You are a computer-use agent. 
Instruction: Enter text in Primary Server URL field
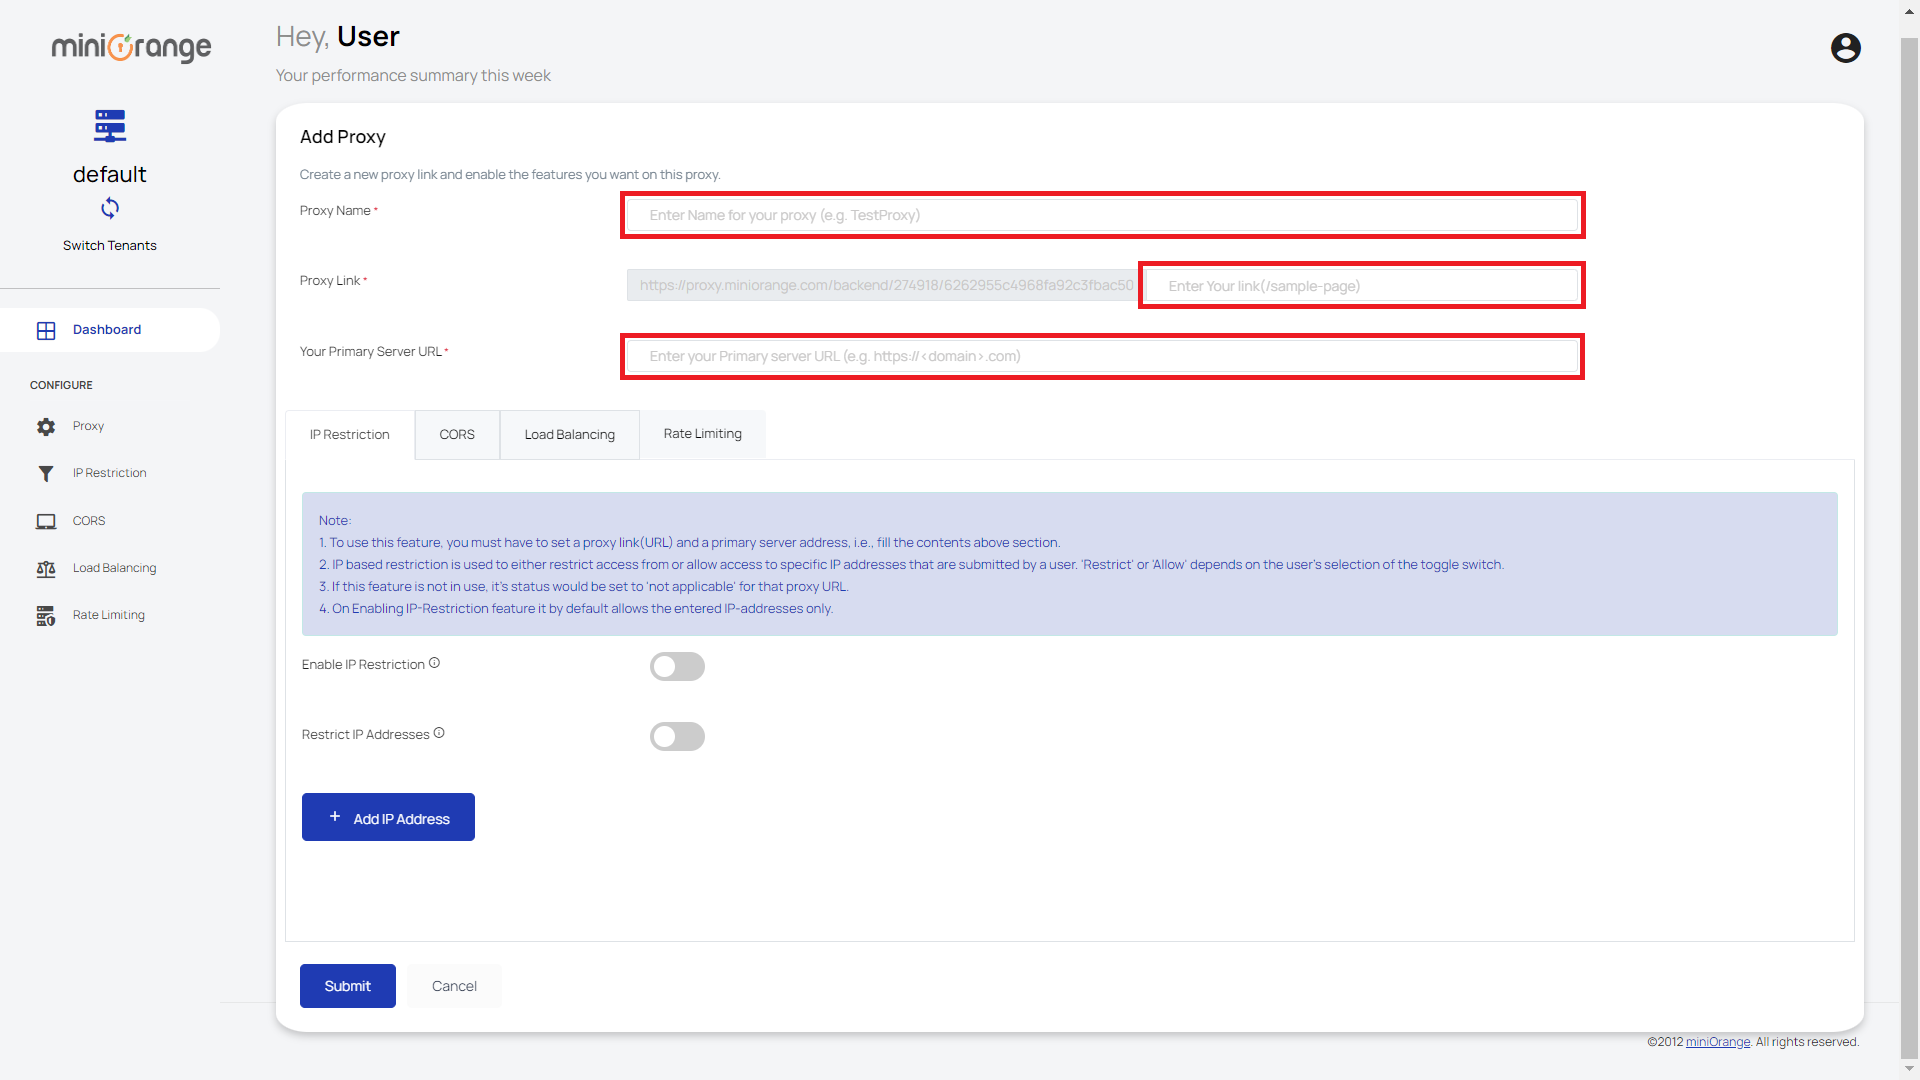coord(1105,356)
